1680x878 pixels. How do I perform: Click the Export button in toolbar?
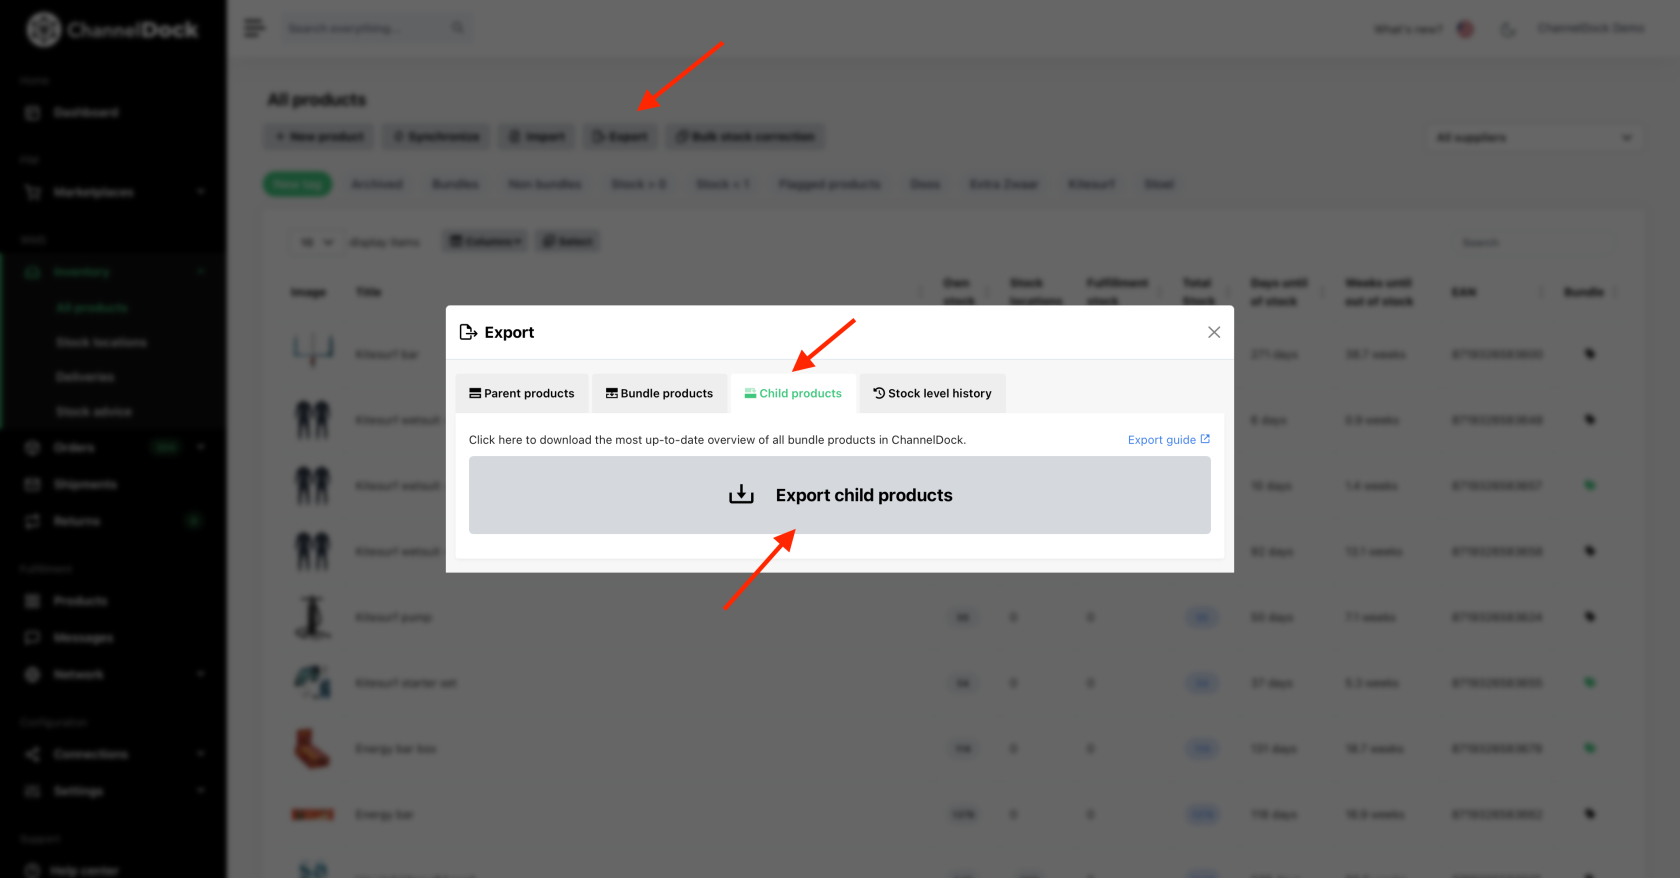[x=620, y=136]
